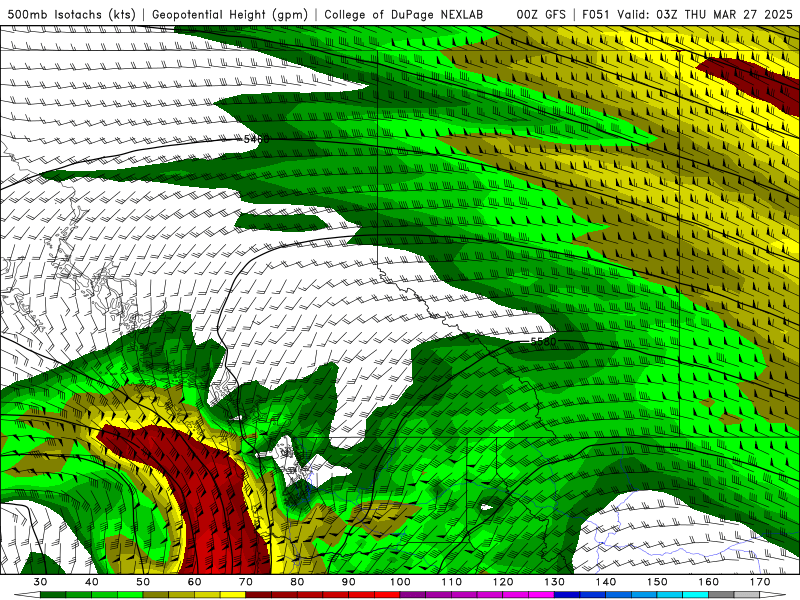Click the 30 value on the color scale
The width and height of the screenshot is (800, 600).
pos(40,582)
